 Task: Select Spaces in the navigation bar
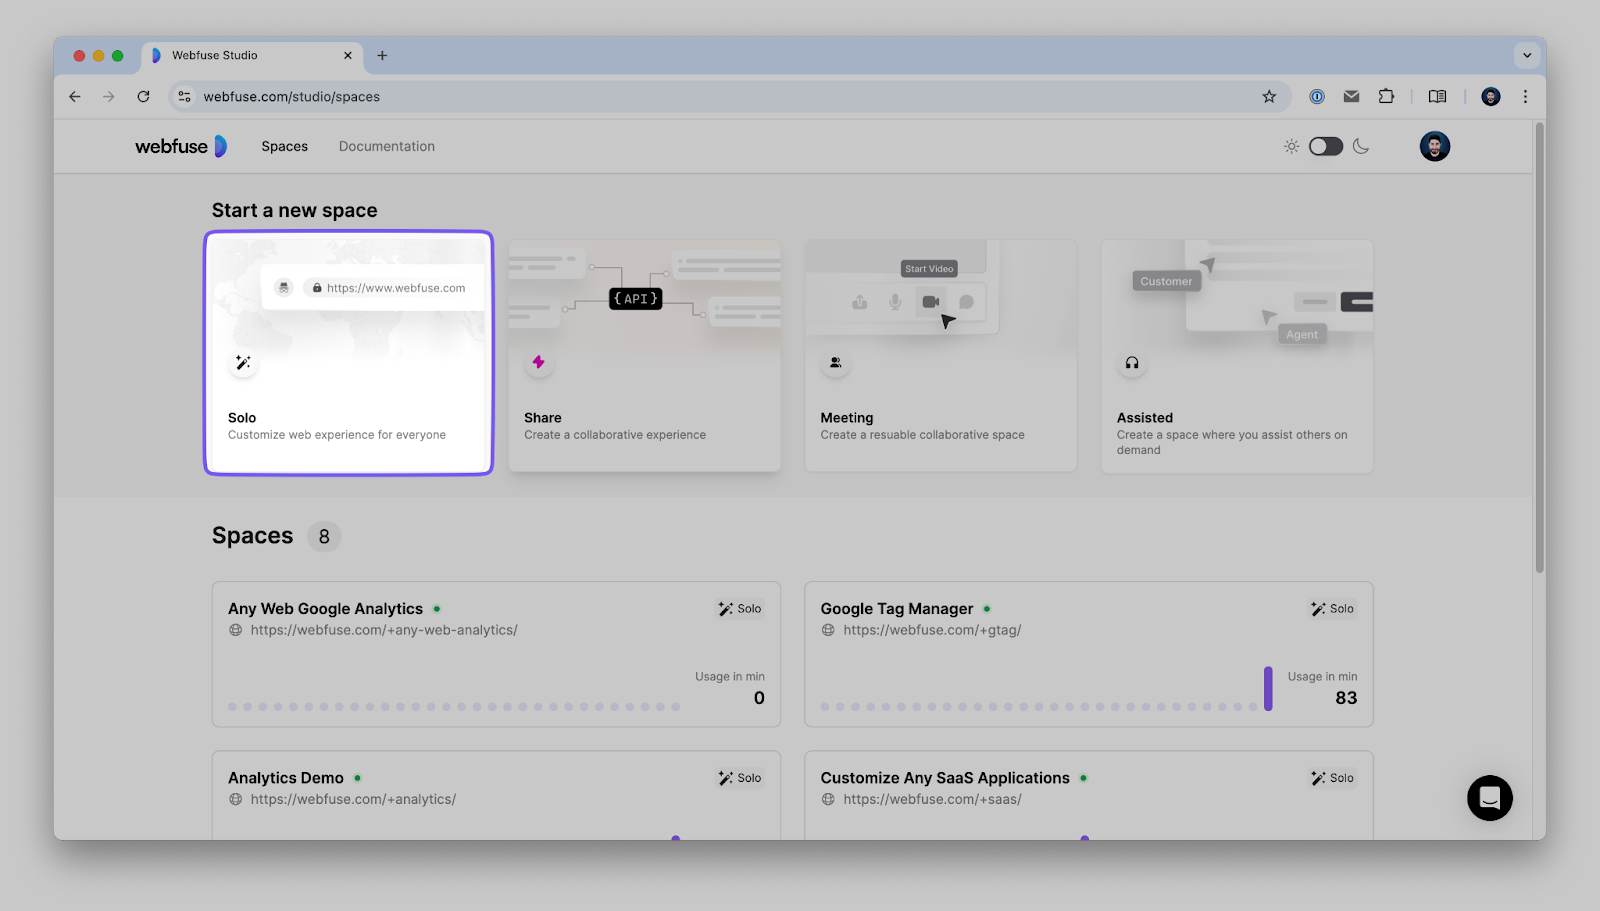tap(284, 146)
